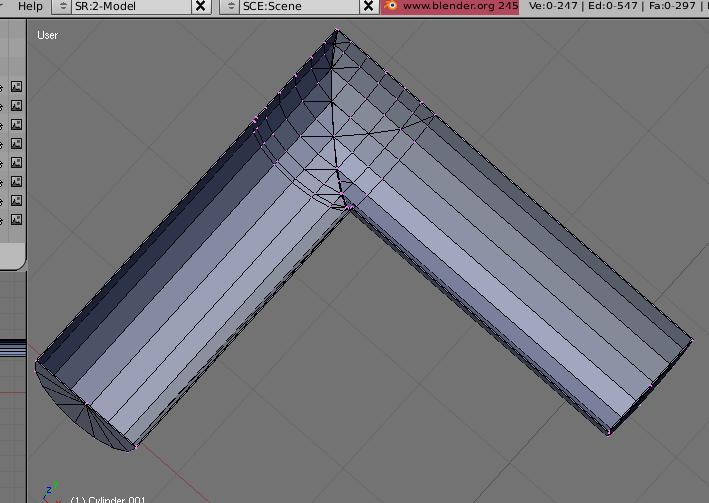Viewport: 709px width, 503px height.
Task: Click the XYZ axis indicator icon in viewport
Action: pos(51,493)
